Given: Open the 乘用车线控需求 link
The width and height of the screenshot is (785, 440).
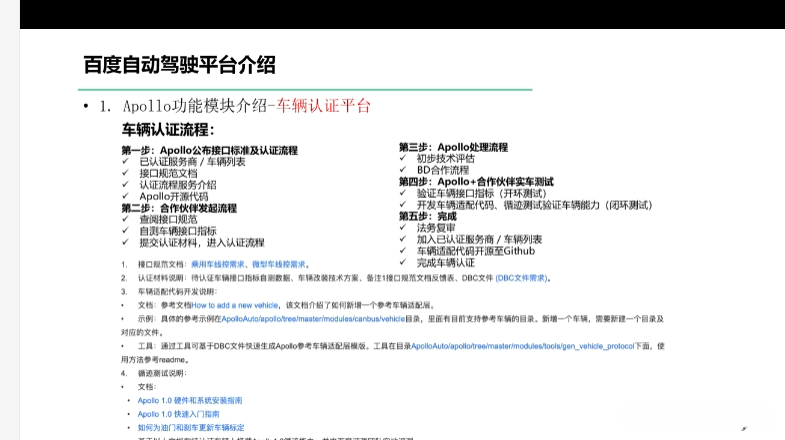Looking at the screenshot, I should [218, 264].
